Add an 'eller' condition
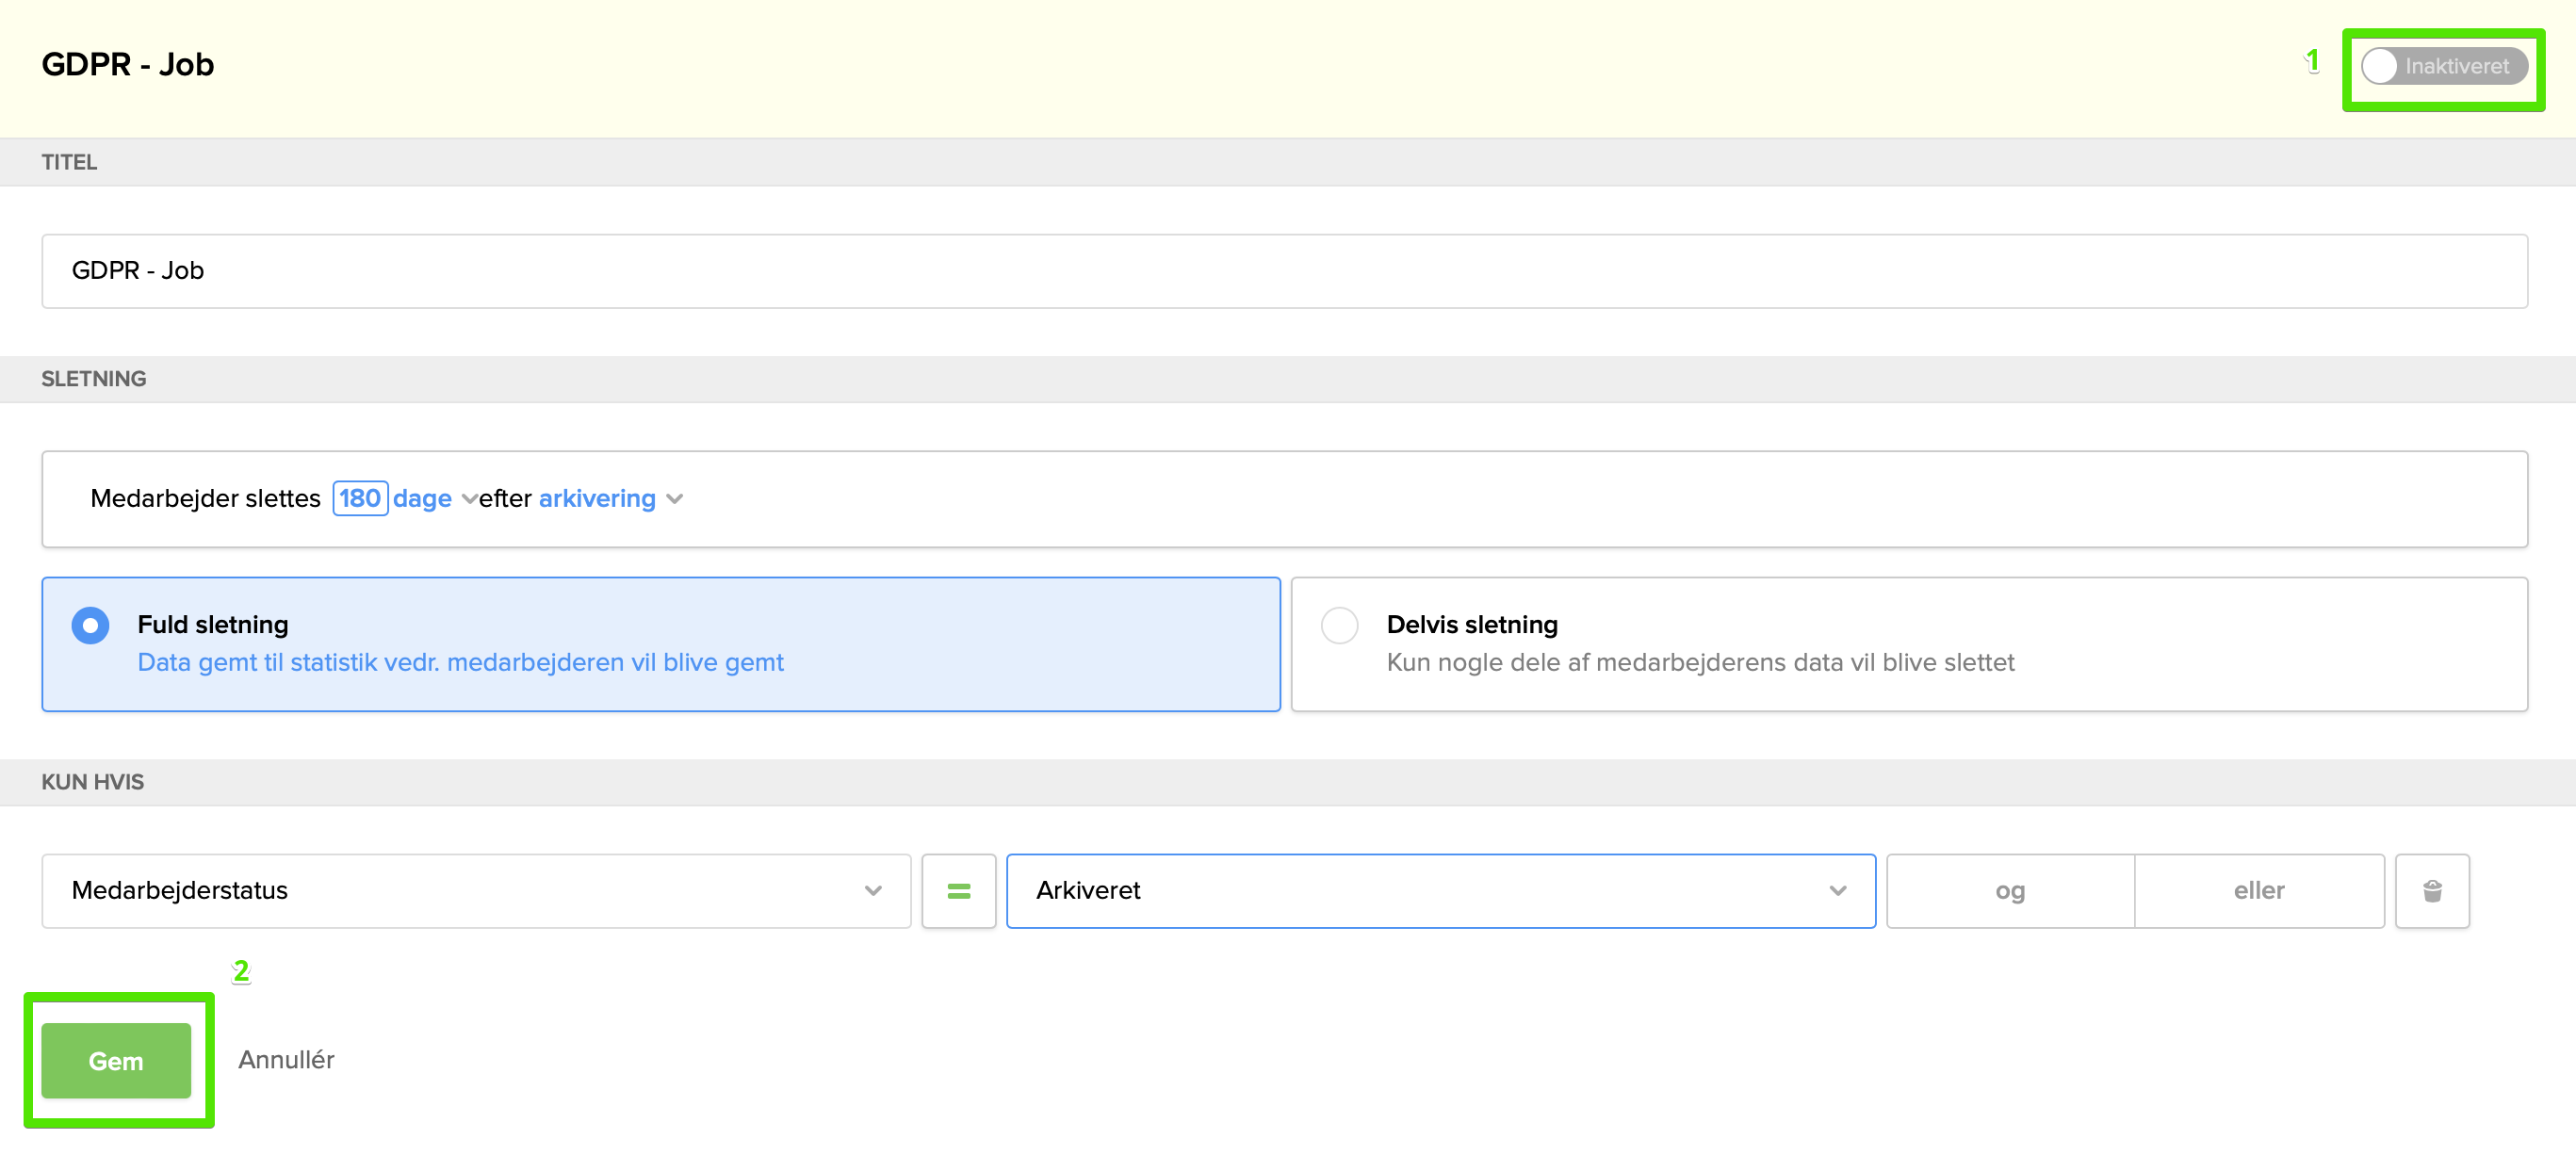 point(2258,890)
